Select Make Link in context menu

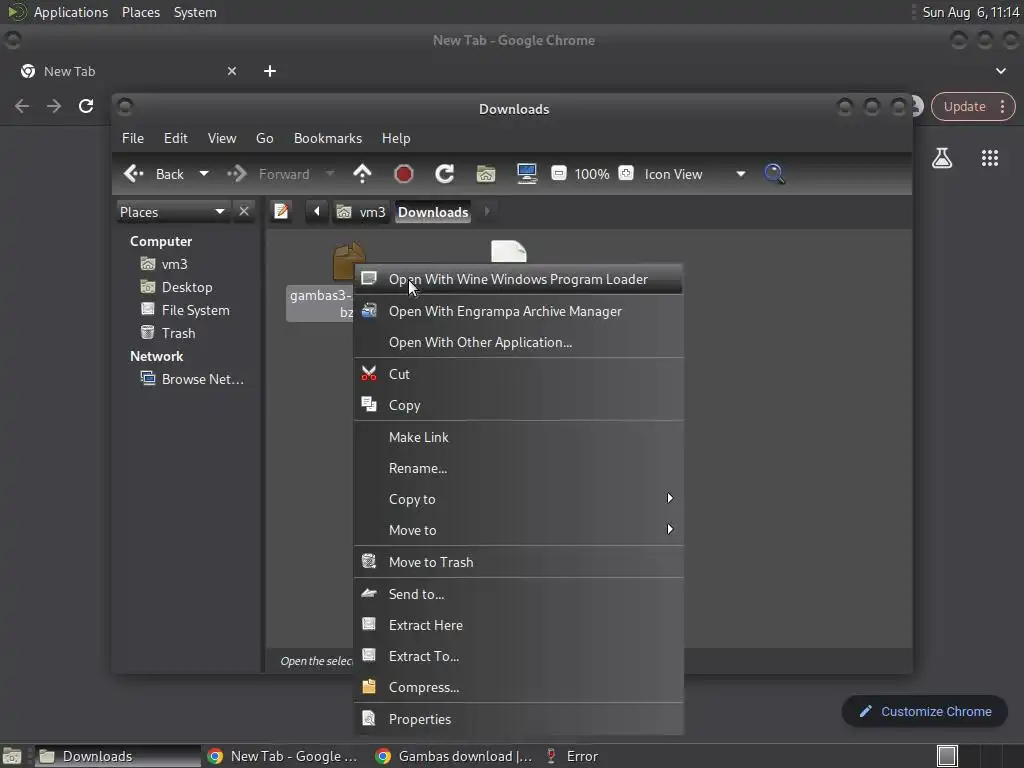519,438
